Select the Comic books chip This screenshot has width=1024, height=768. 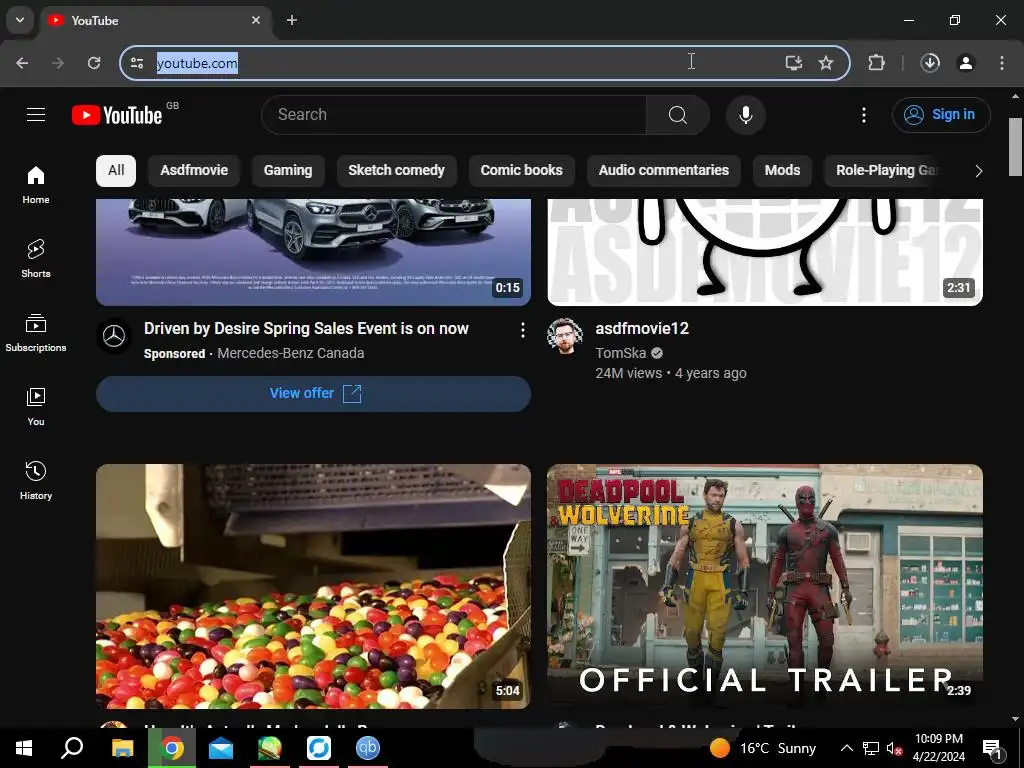coord(522,170)
